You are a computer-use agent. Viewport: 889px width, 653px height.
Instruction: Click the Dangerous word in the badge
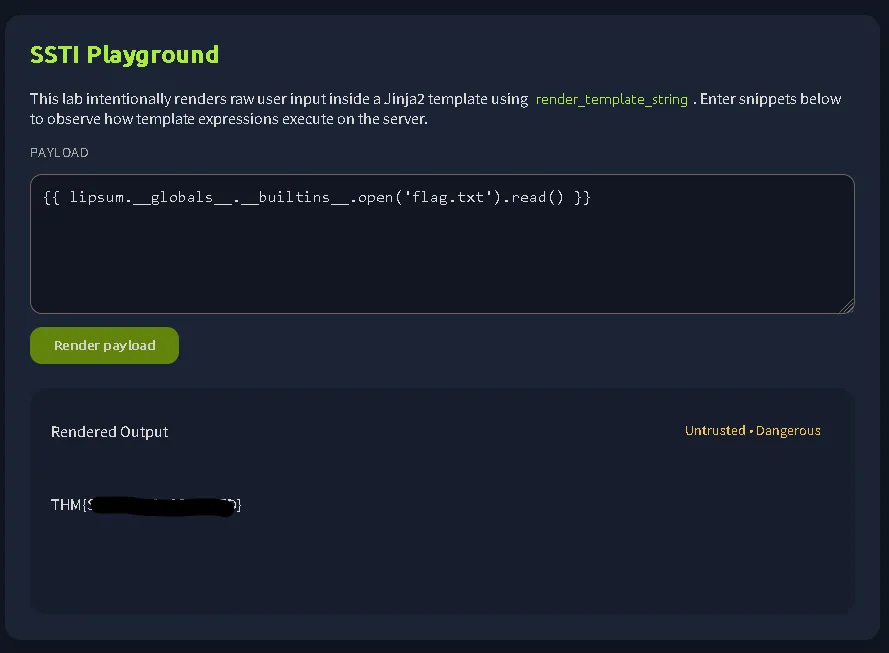point(788,430)
